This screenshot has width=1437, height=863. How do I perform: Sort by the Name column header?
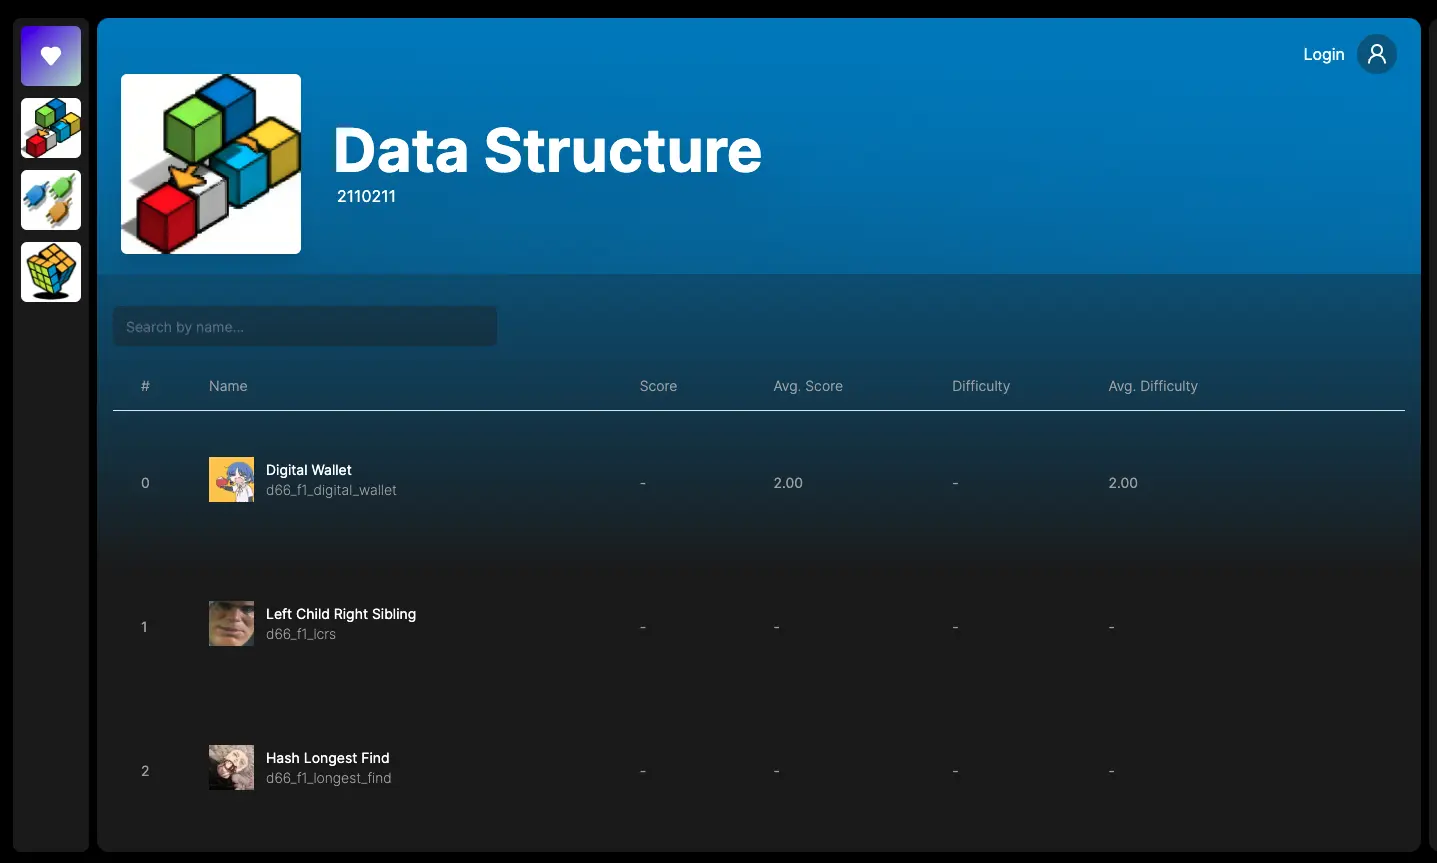[228, 386]
